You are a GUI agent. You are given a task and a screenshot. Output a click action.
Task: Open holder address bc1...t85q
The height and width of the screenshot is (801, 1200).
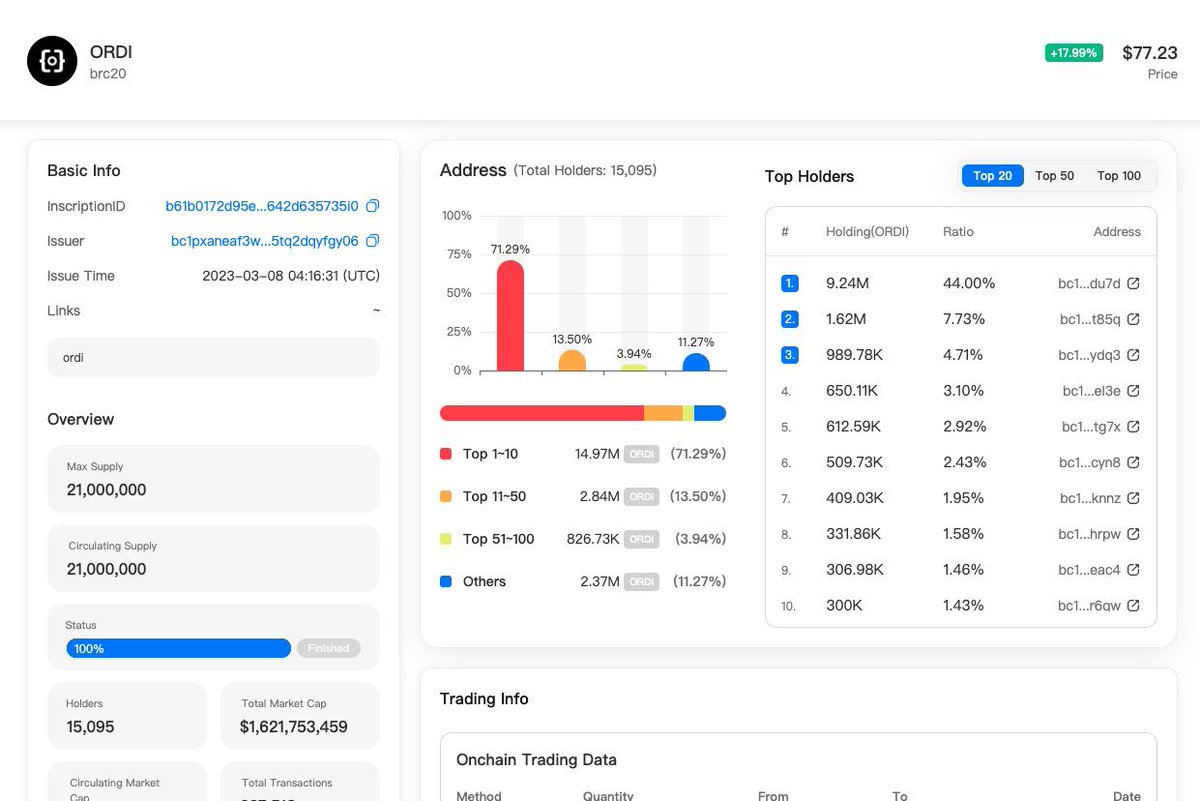click(x=1090, y=319)
